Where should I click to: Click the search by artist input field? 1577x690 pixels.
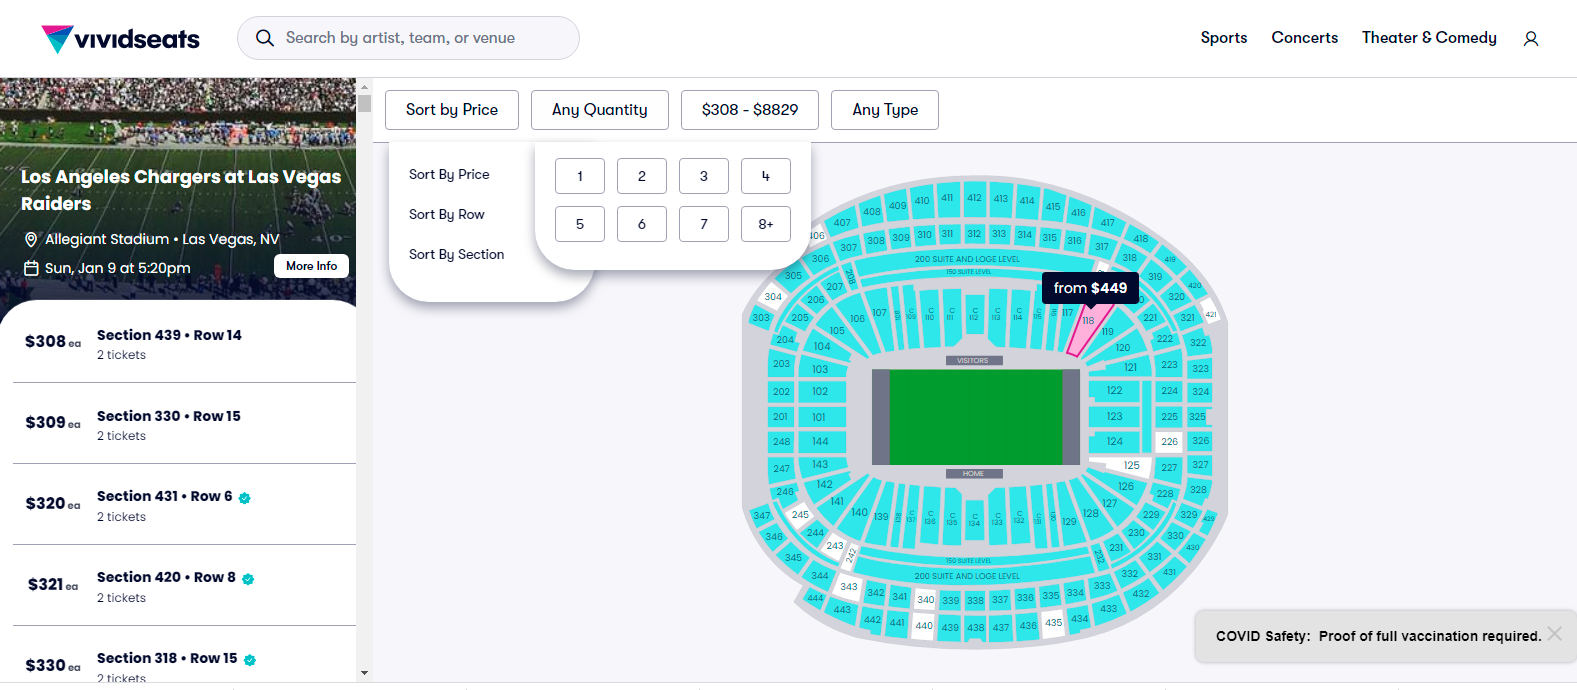420,38
